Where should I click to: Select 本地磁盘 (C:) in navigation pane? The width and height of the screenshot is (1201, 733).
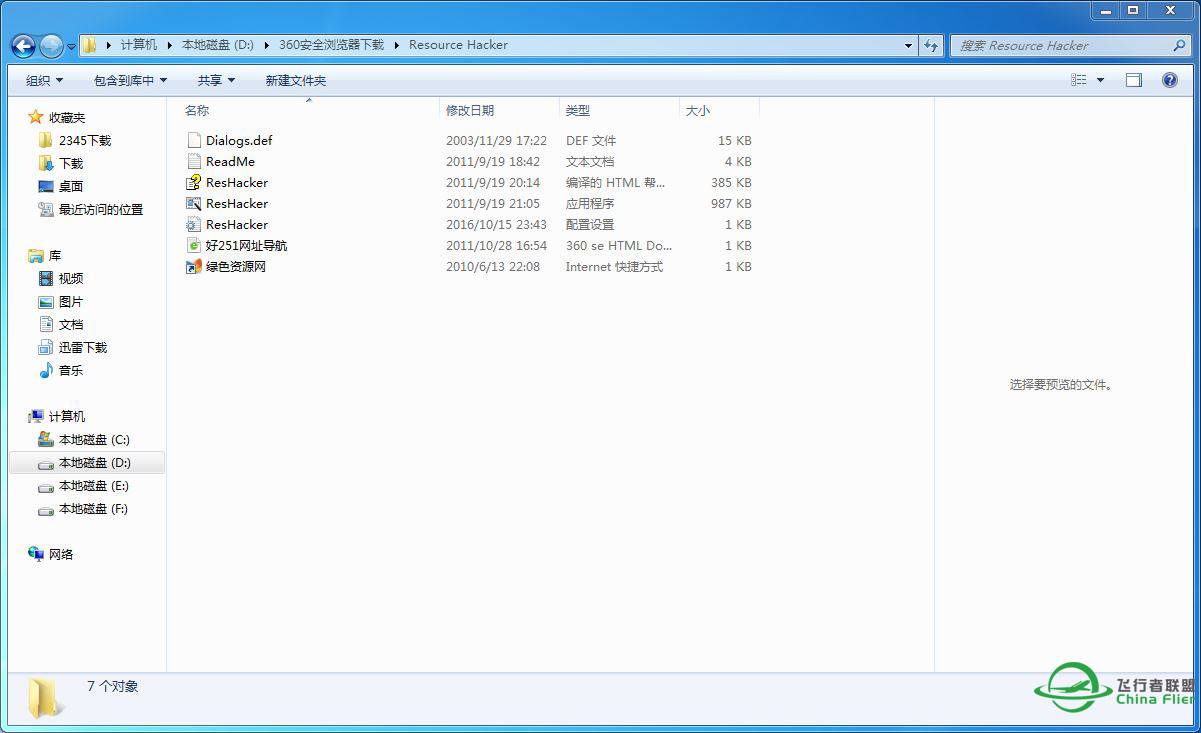point(94,440)
